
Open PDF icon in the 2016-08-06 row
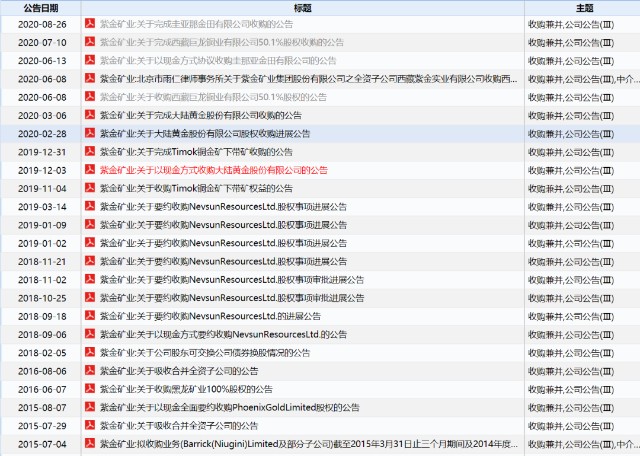(x=90, y=370)
